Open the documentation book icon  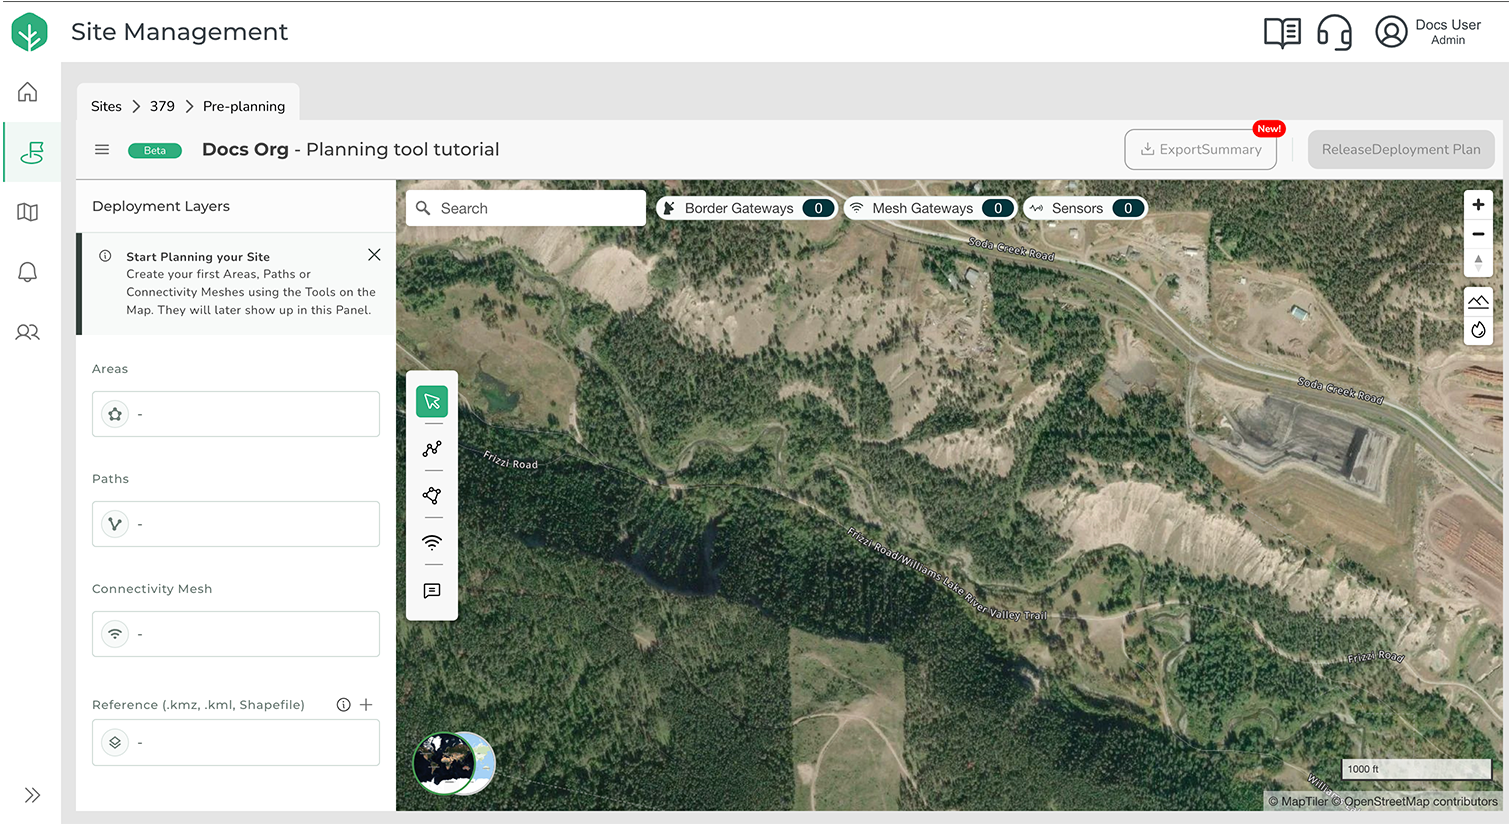click(1282, 33)
